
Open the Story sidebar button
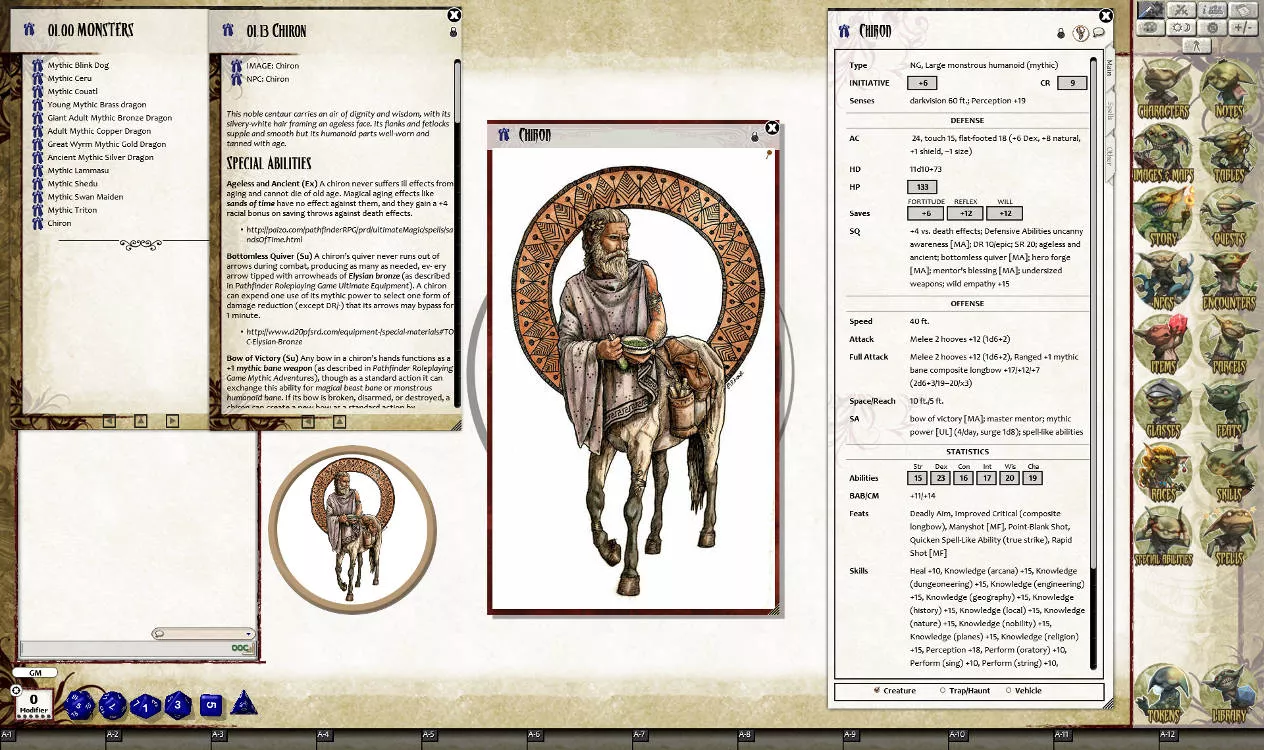click(1163, 218)
